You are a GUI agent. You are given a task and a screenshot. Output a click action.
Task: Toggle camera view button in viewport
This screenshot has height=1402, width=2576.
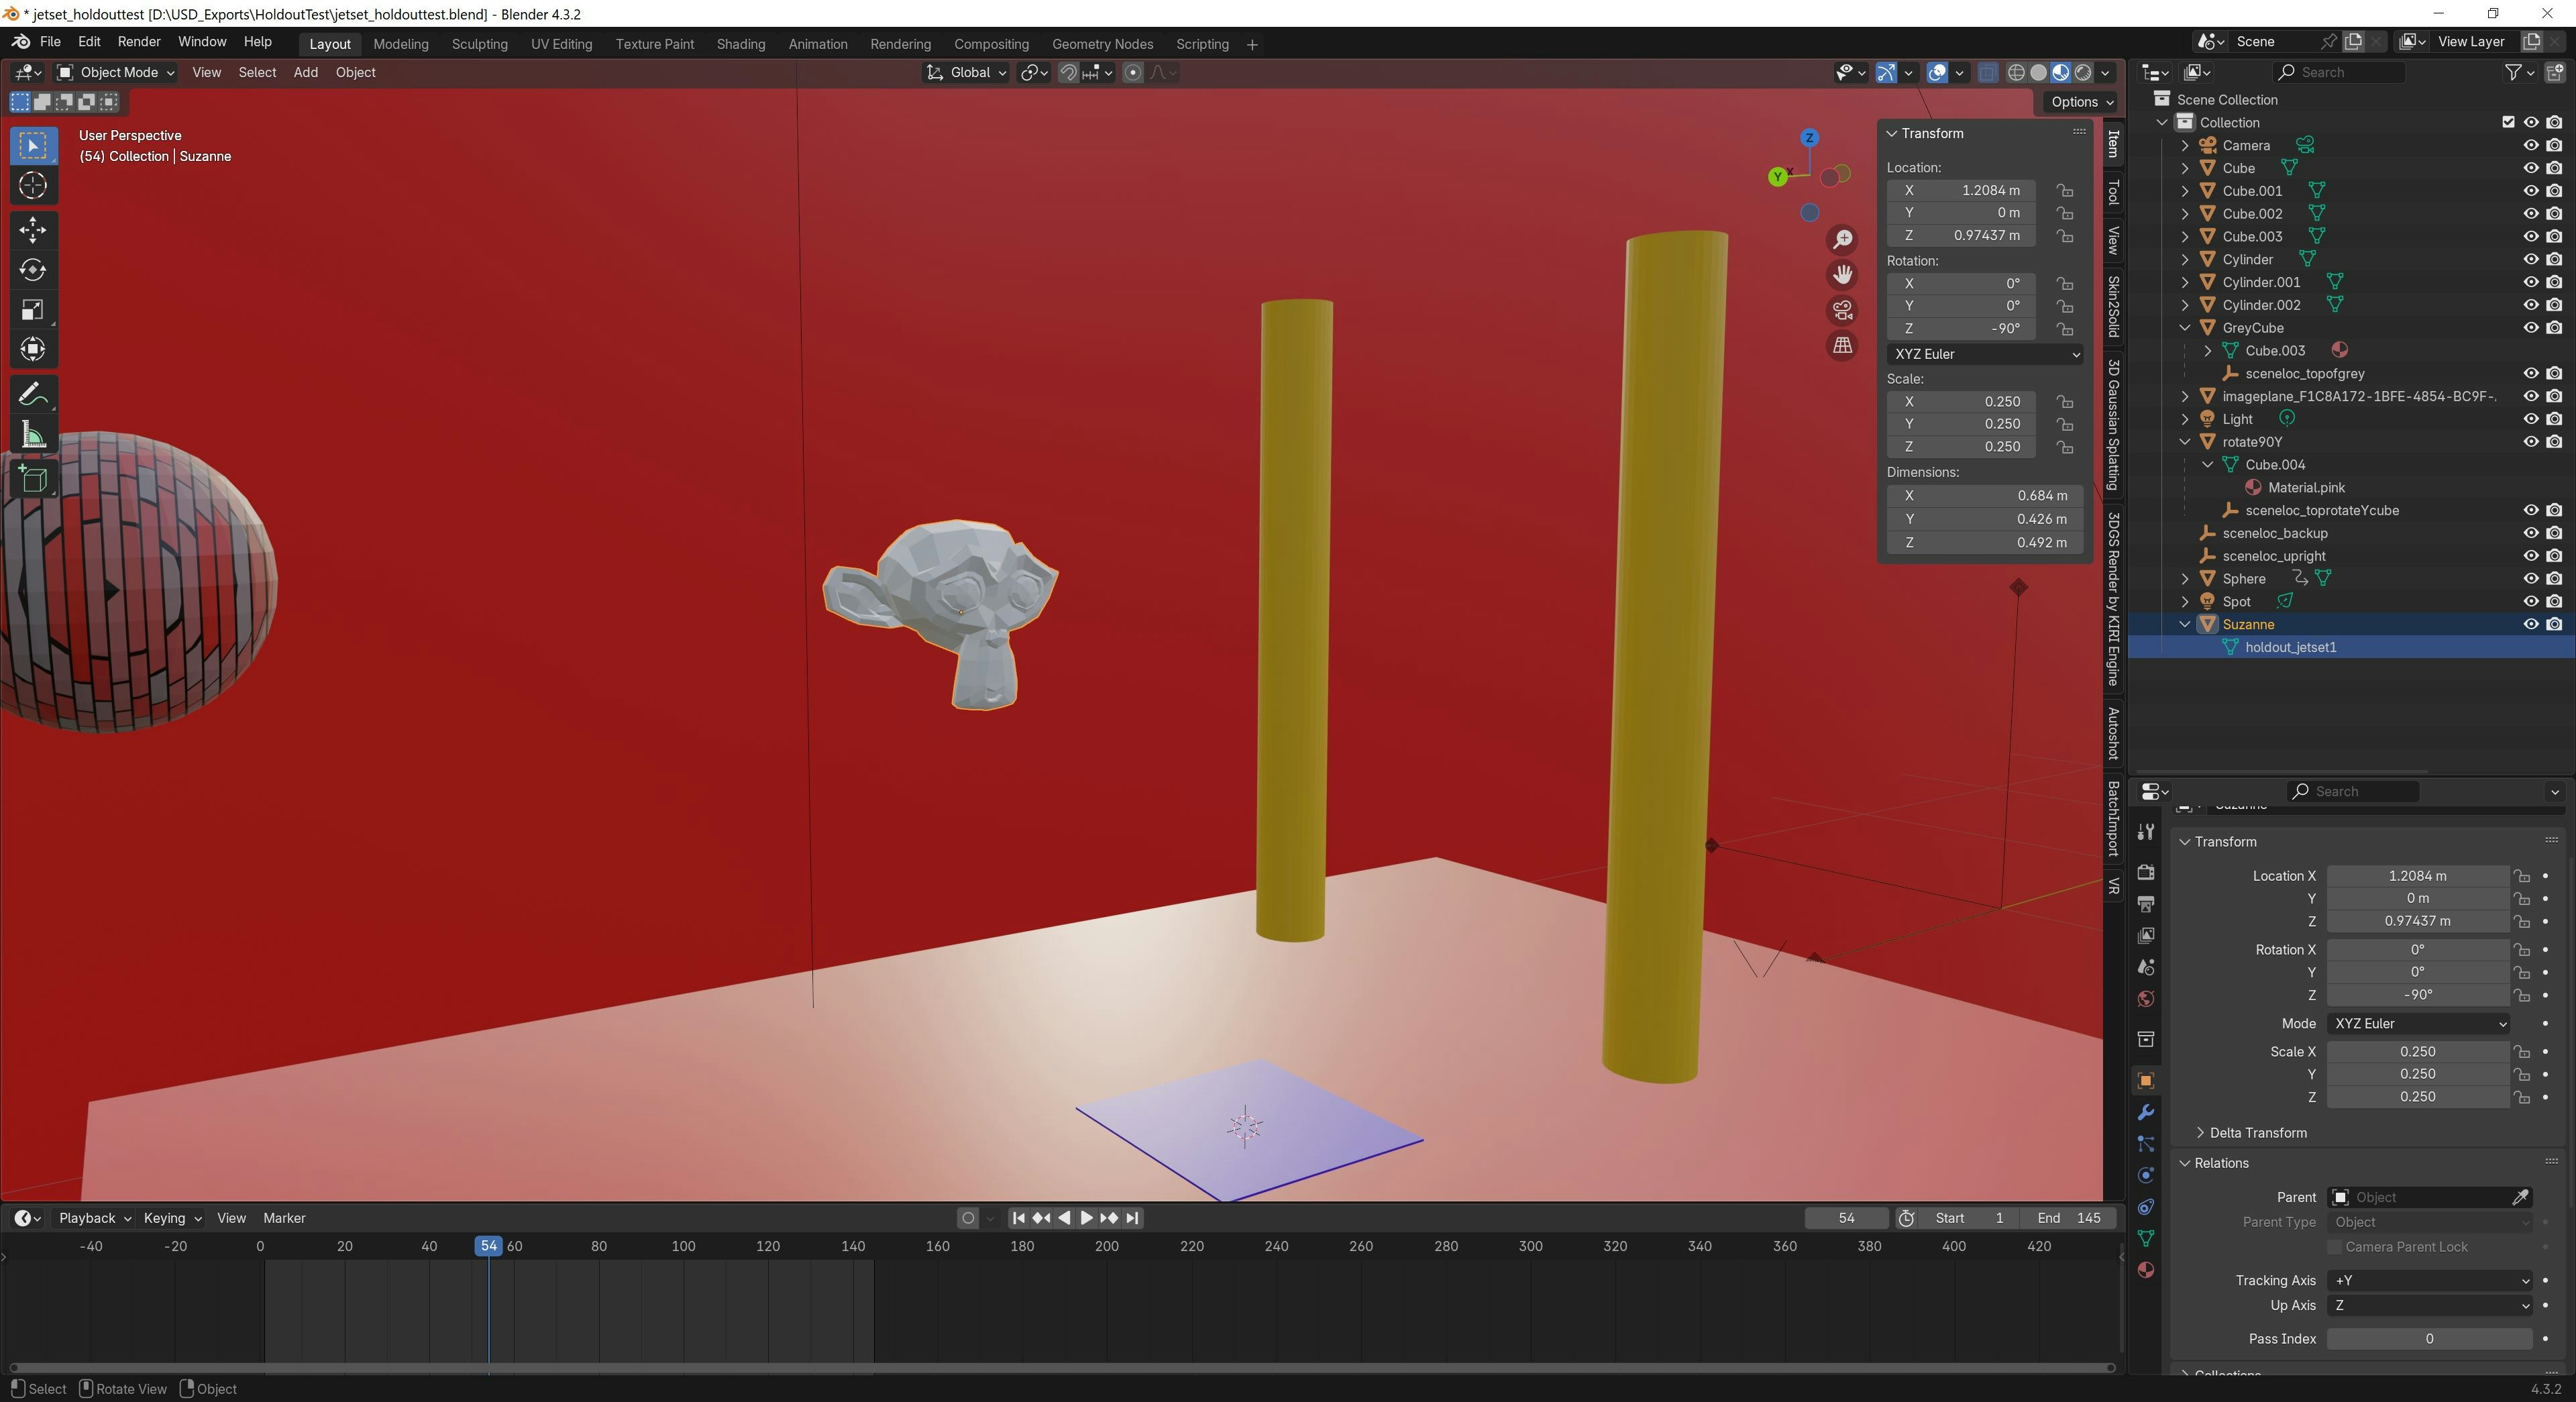point(1842,310)
